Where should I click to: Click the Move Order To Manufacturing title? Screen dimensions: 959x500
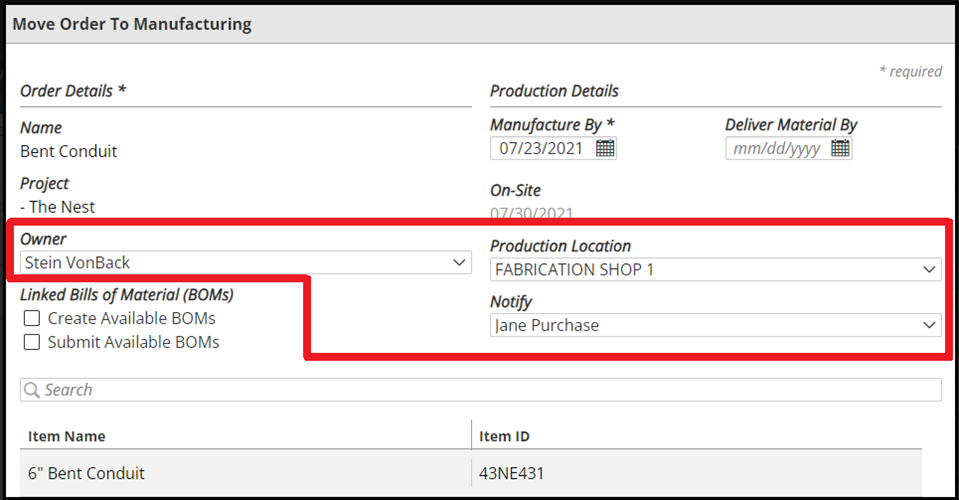[x=132, y=23]
